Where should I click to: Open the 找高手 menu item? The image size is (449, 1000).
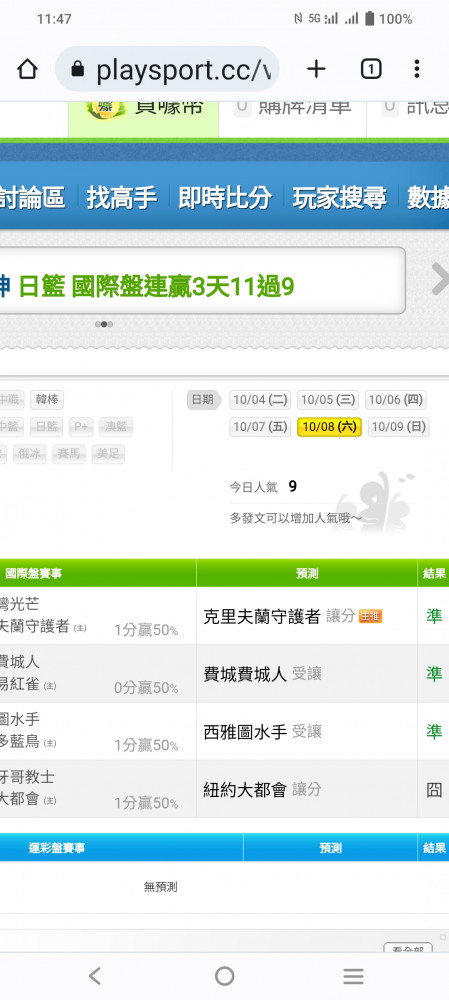point(122,198)
